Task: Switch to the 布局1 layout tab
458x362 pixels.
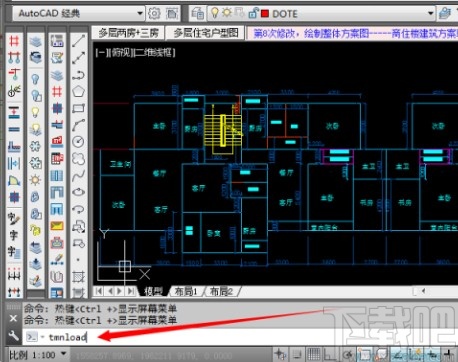Action: (x=186, y=292)
